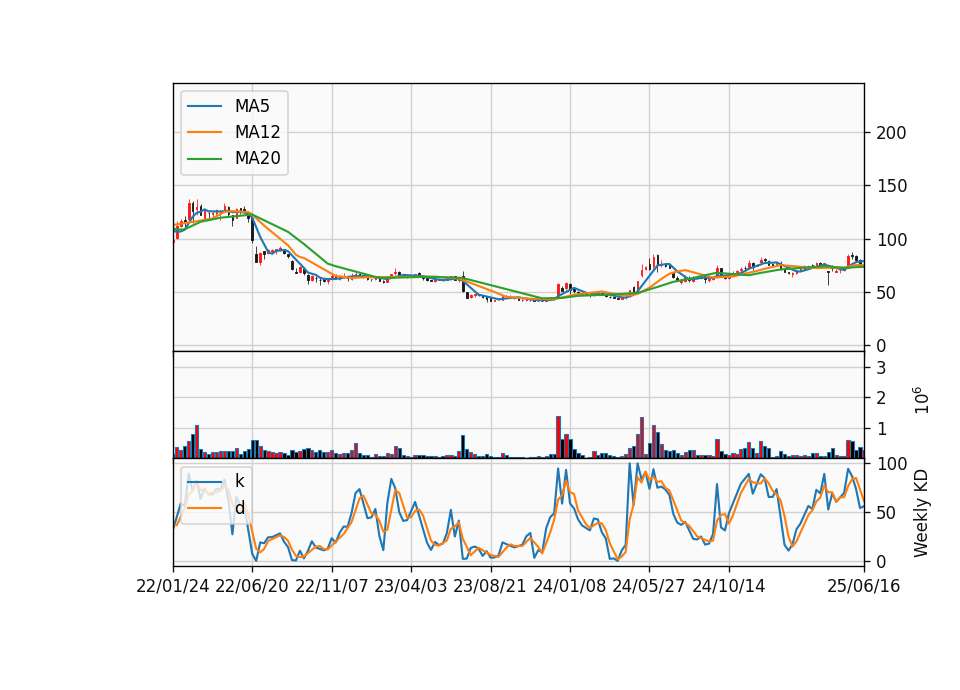Click the MA5 legend label
The height and width of the screenshot is (690, 960).
point(252,106)
